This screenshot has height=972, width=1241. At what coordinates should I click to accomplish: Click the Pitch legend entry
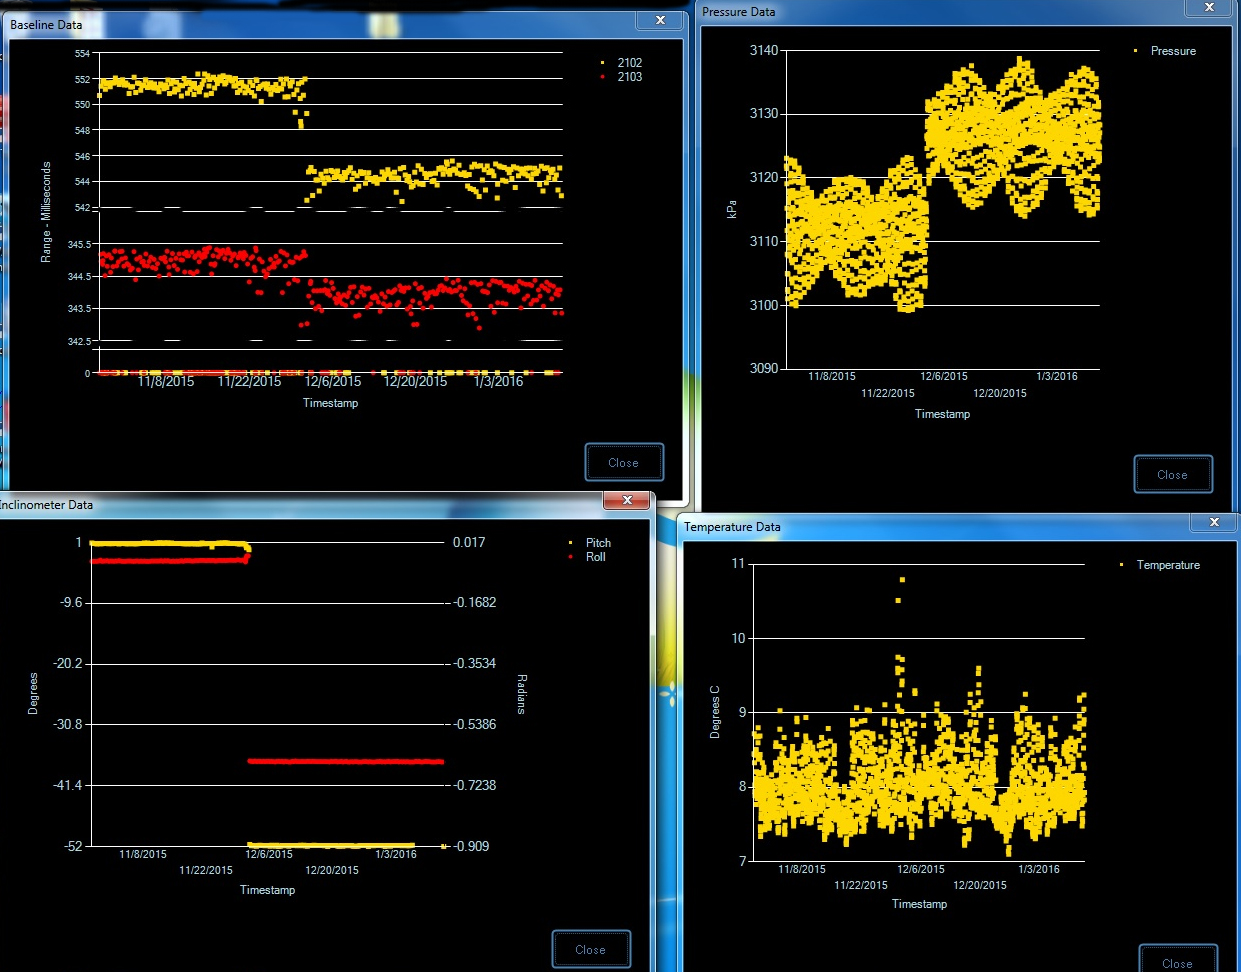tap(598, 543)
